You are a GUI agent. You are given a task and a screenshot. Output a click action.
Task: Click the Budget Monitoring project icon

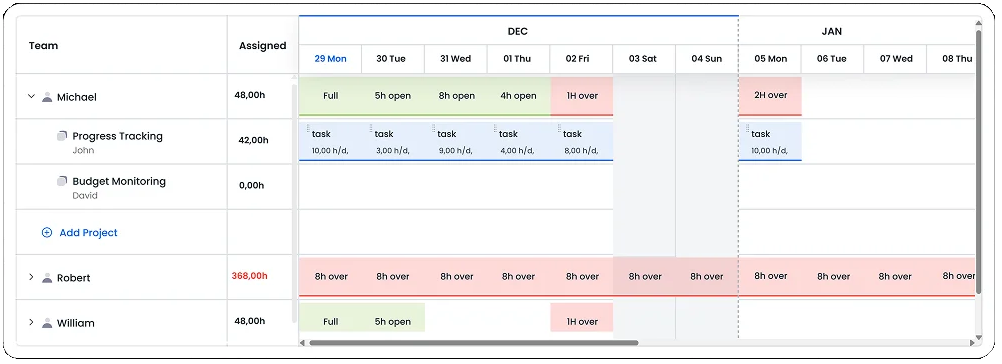pos(62,181)
